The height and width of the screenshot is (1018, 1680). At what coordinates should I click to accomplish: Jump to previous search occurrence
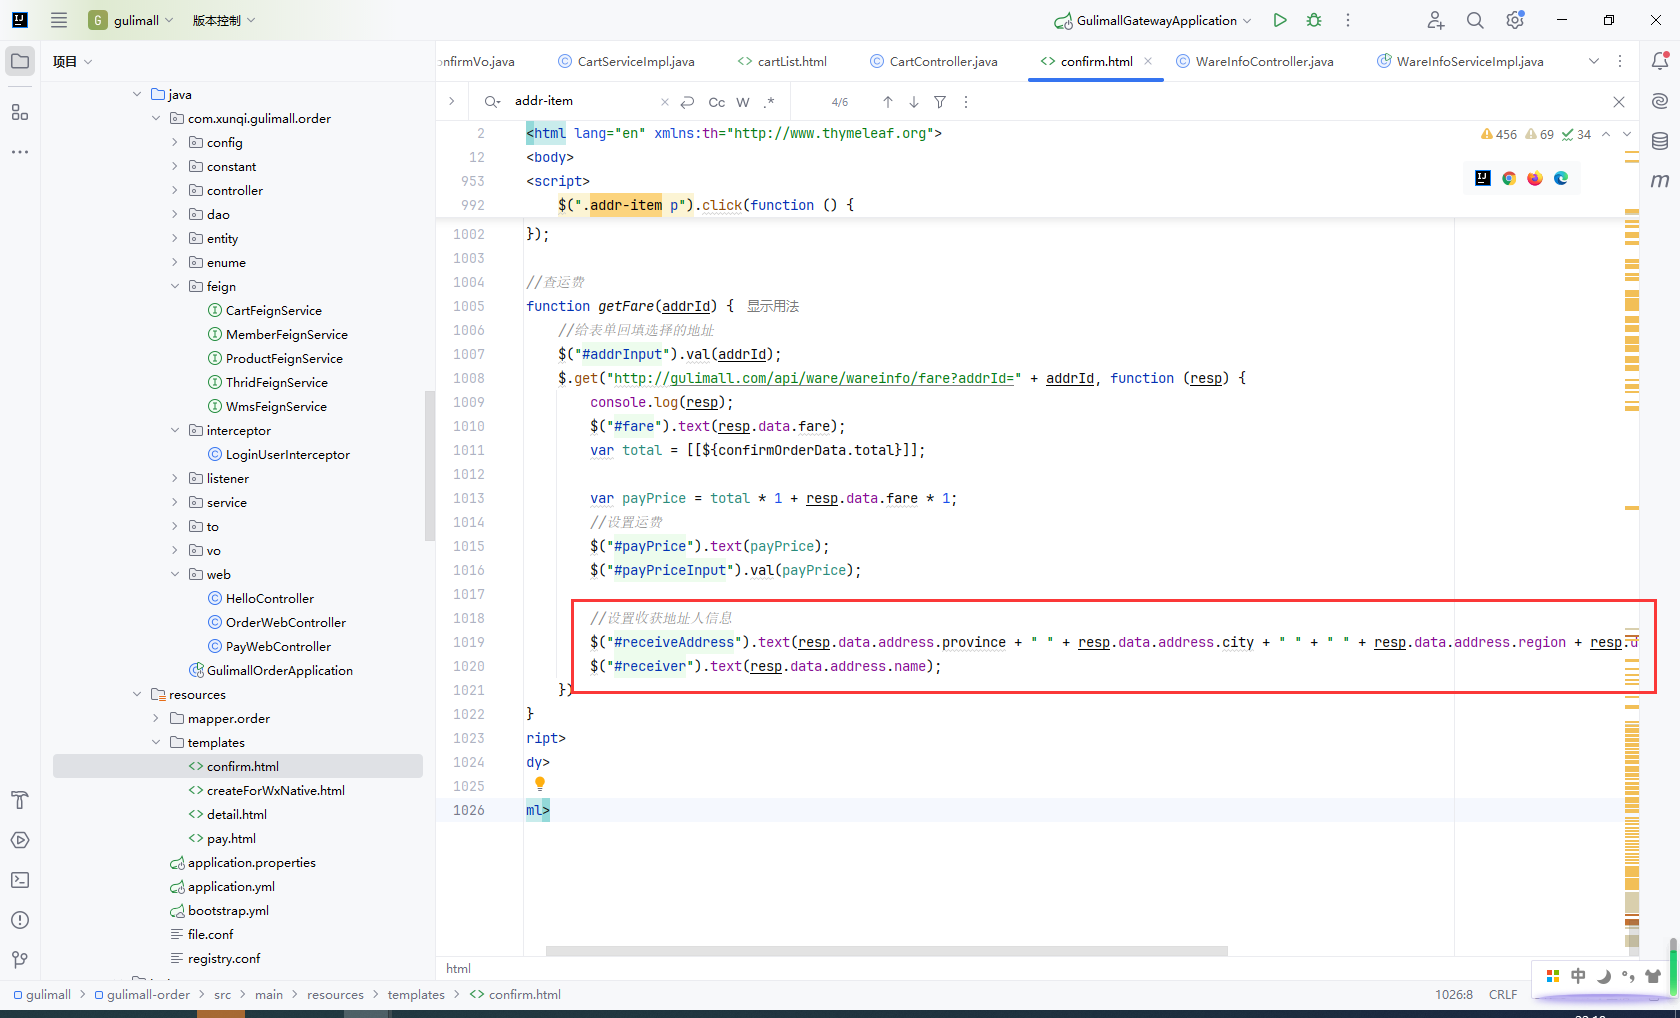coord(888,102)
